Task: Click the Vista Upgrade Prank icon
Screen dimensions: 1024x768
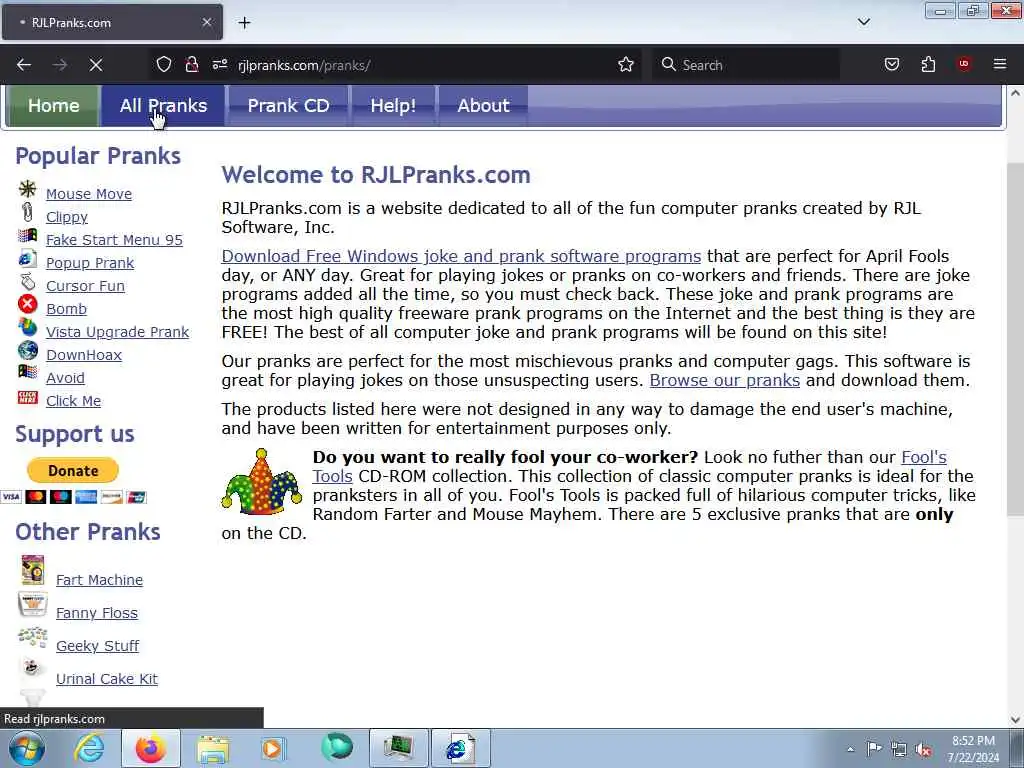Action: point(27,327)
